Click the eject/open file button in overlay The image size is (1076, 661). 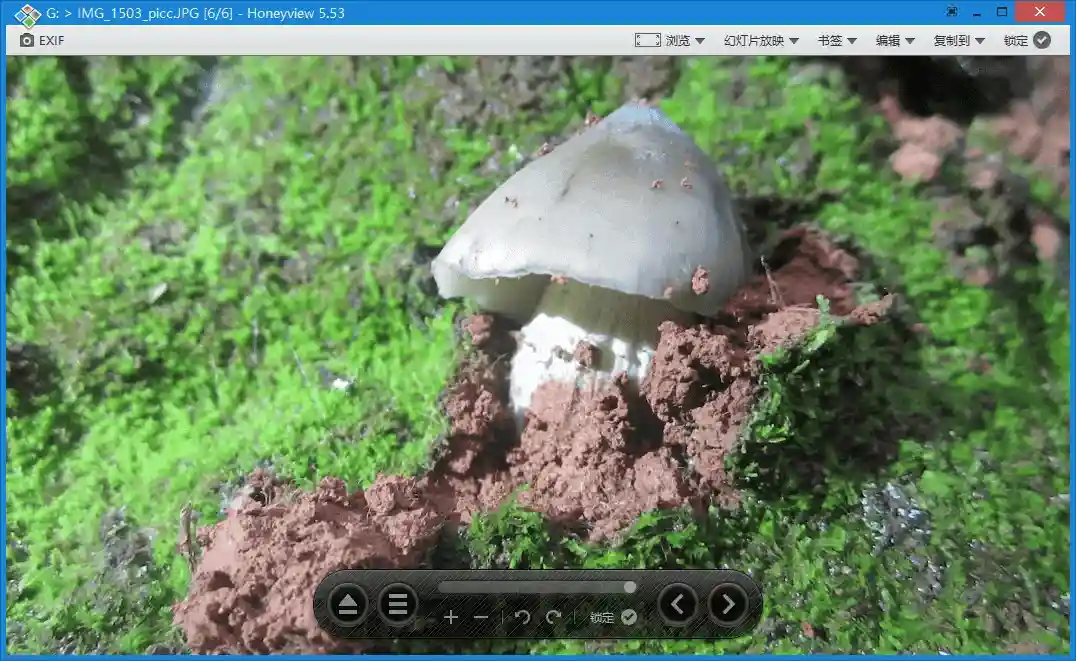(x=348, y=605)
